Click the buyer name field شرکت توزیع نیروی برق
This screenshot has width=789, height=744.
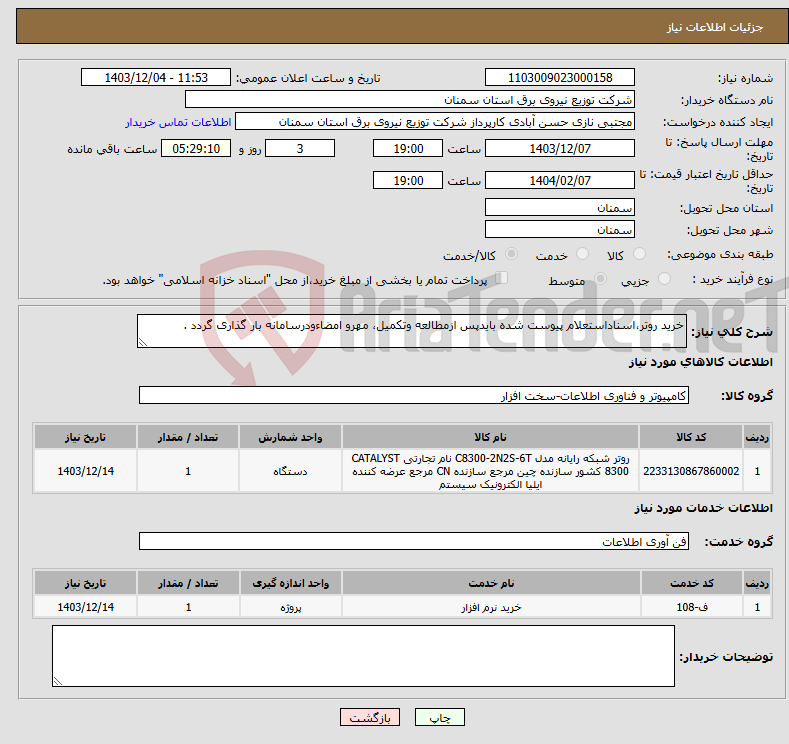pyautogui.click(x=410, y=100)
